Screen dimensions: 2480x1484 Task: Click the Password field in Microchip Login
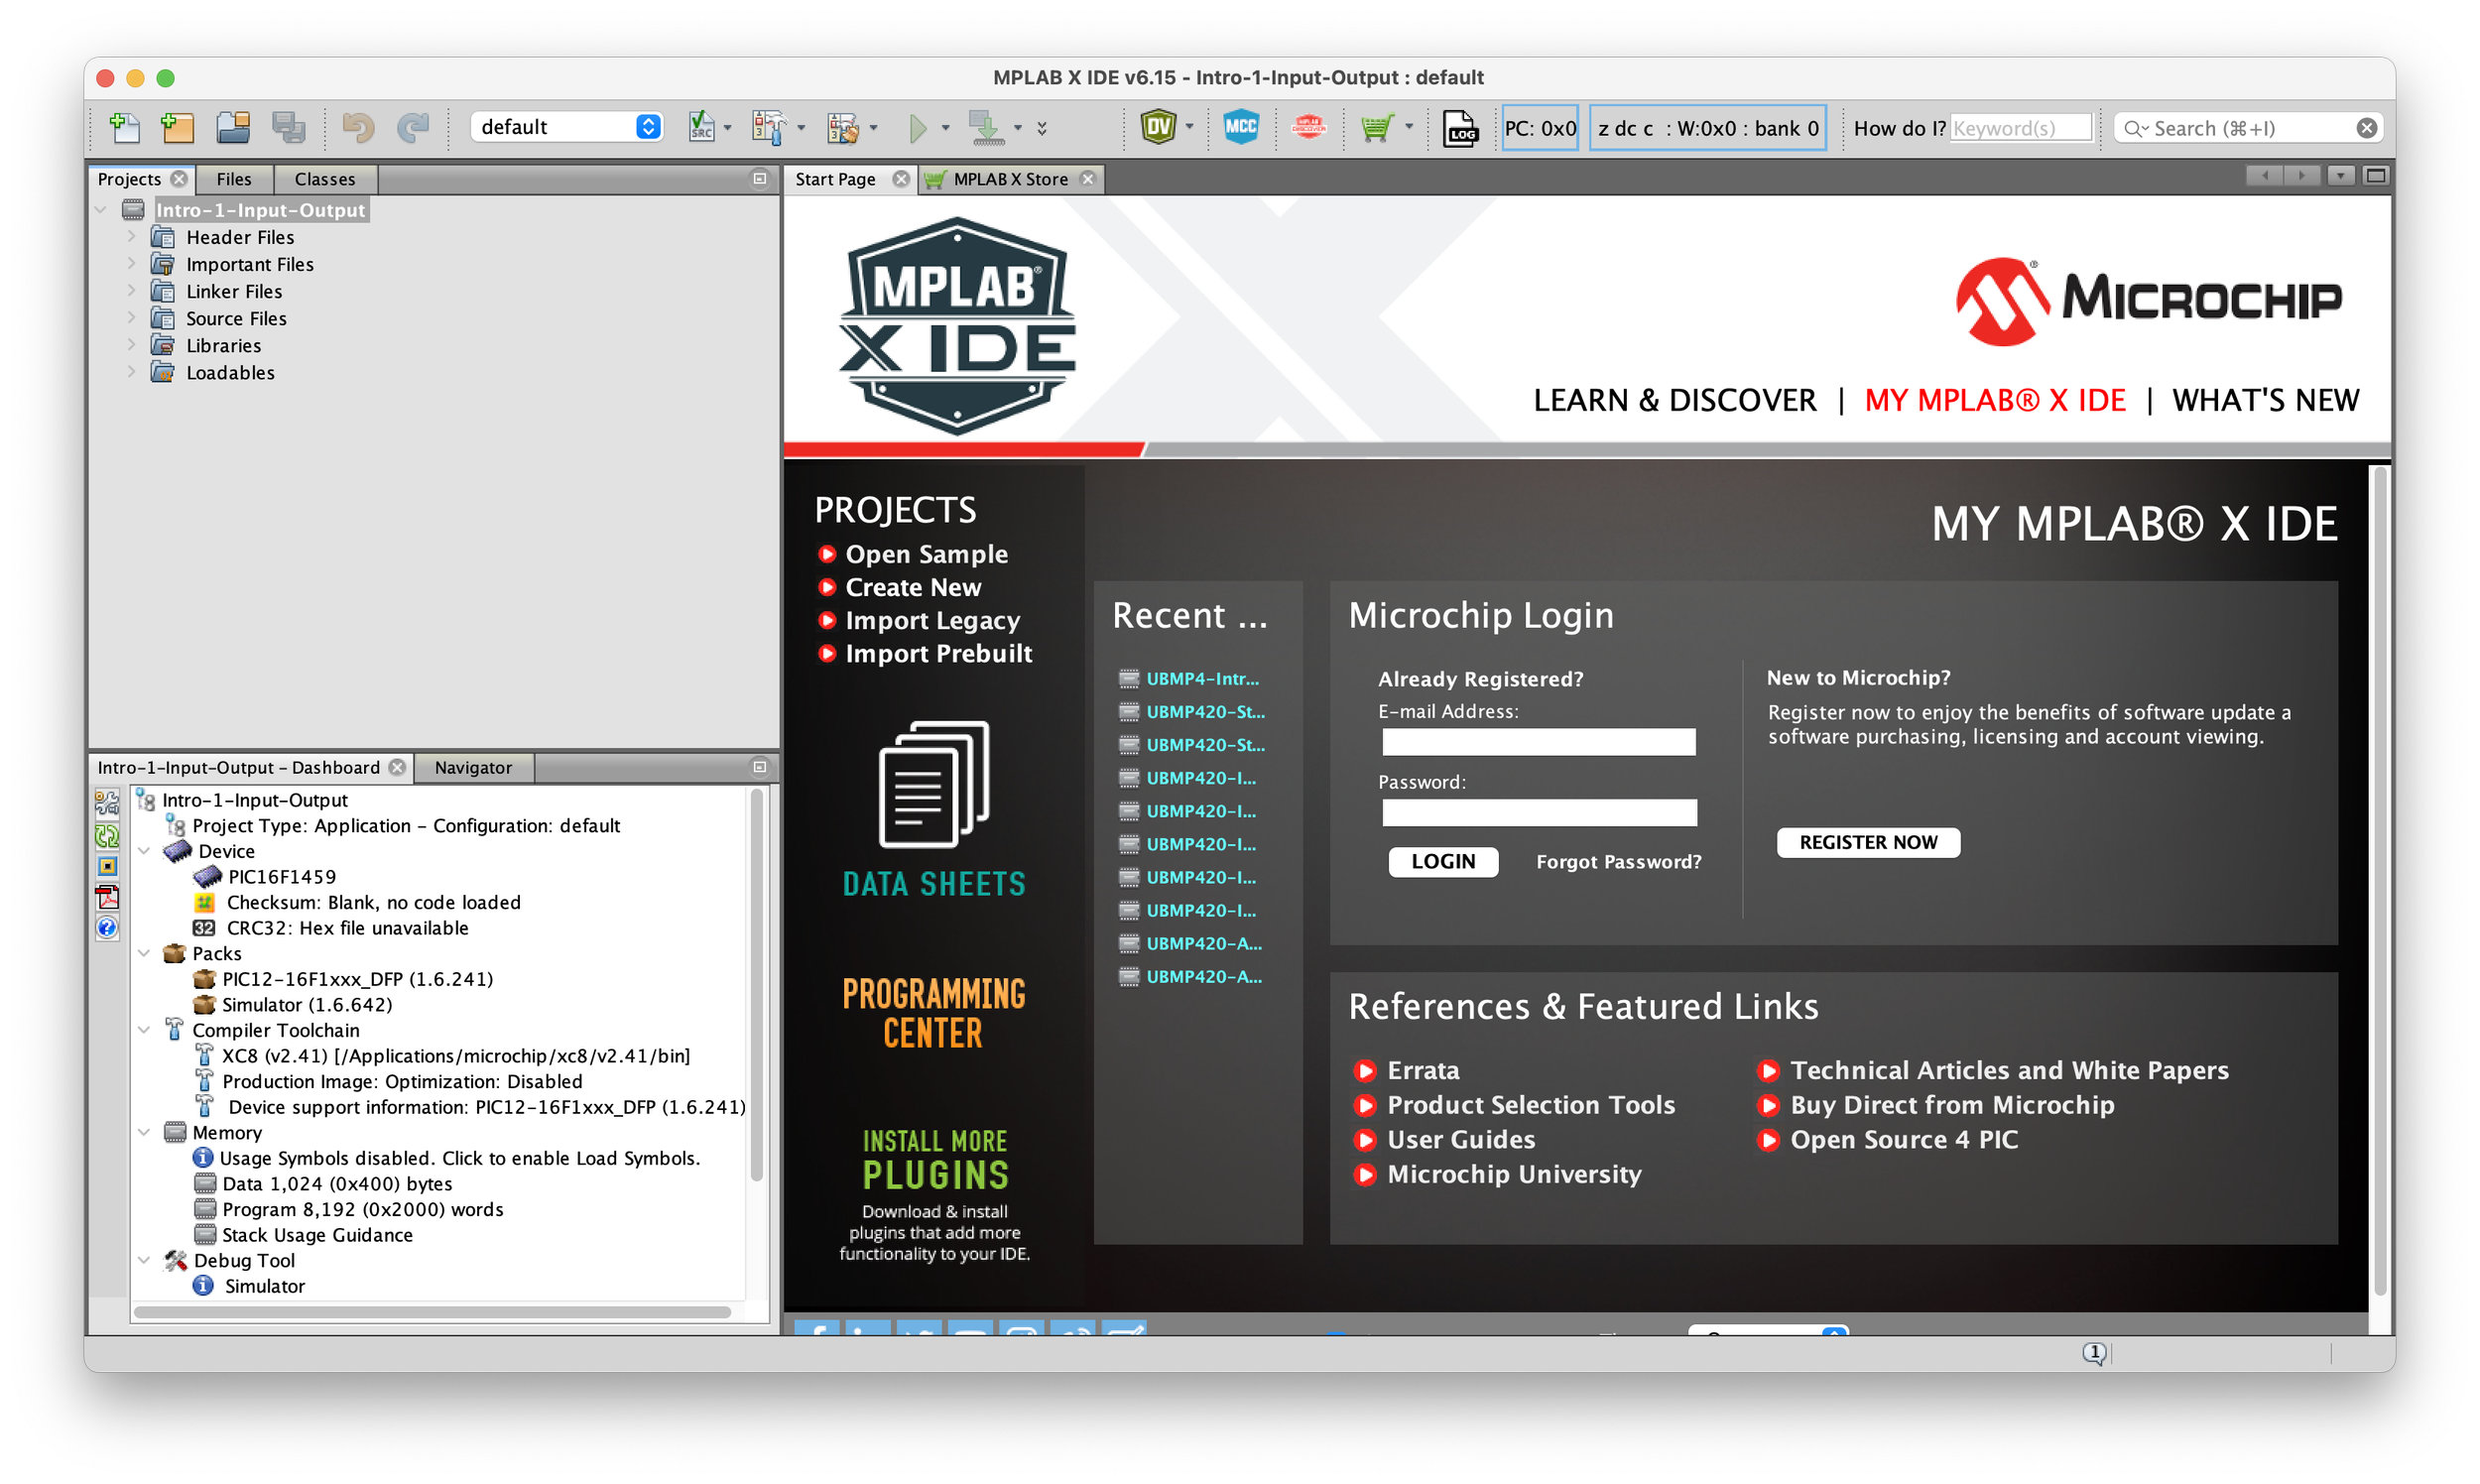1538,812
